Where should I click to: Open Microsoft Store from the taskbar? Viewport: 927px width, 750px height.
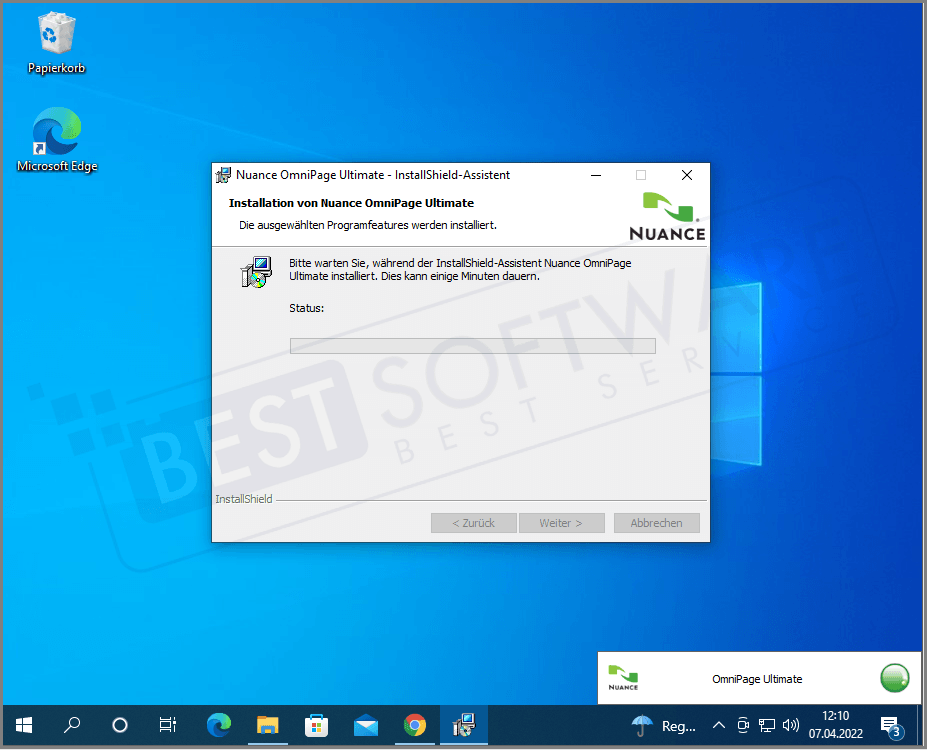[316, 725]
